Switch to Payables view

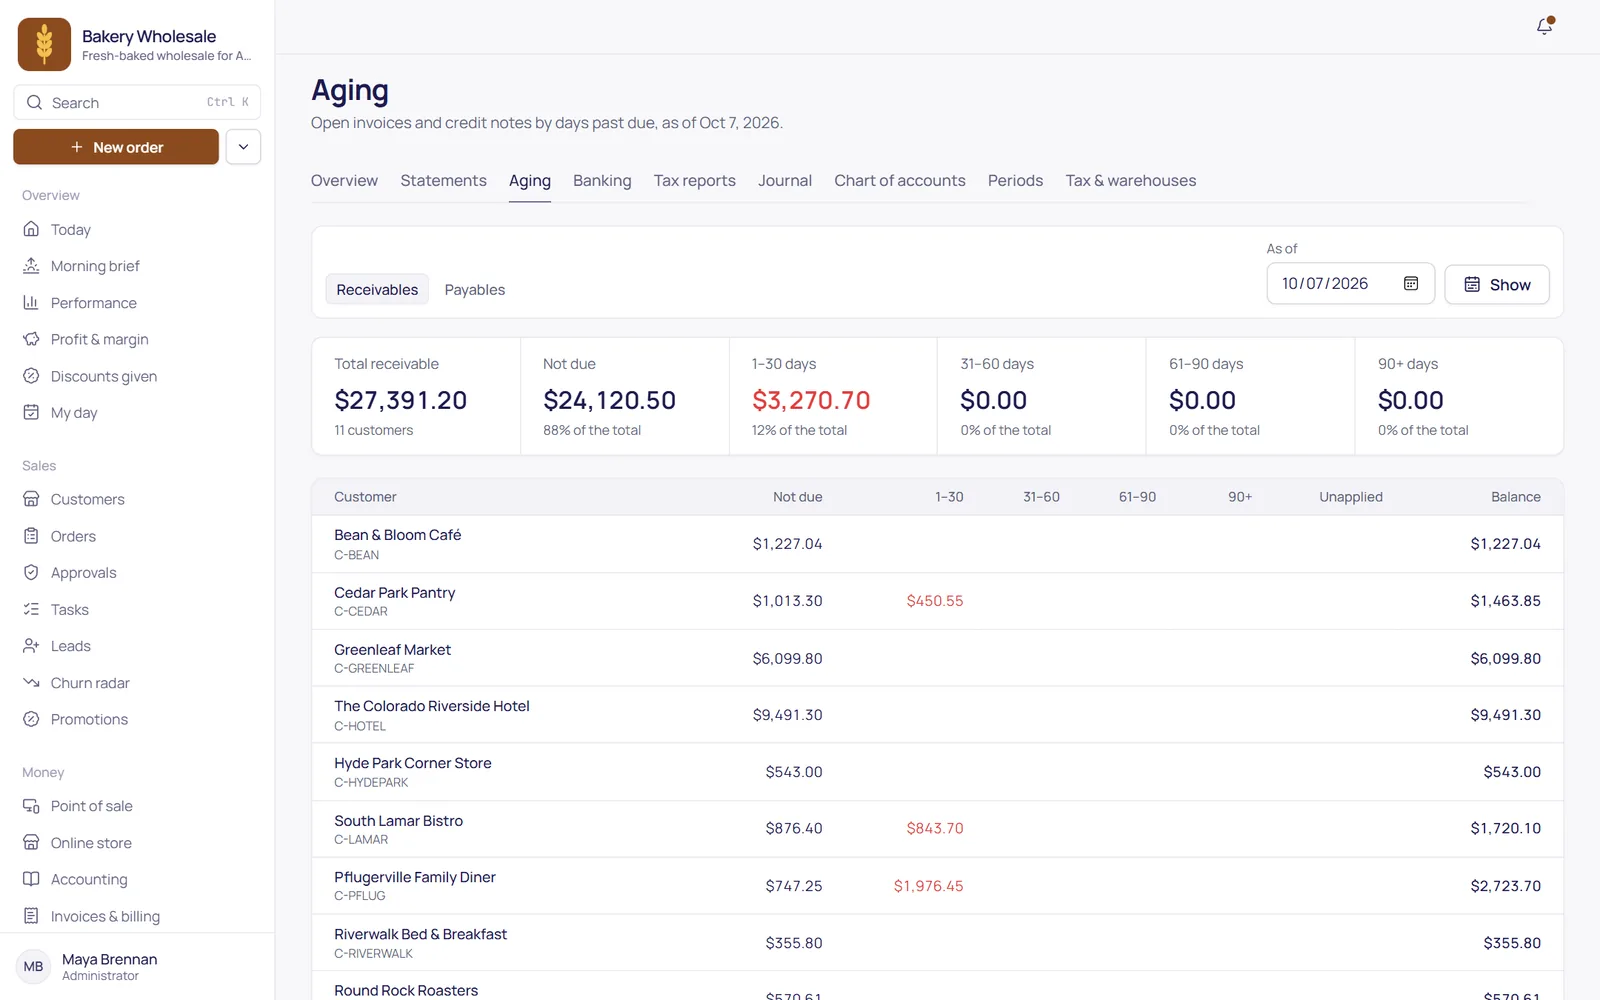point(475,289)
